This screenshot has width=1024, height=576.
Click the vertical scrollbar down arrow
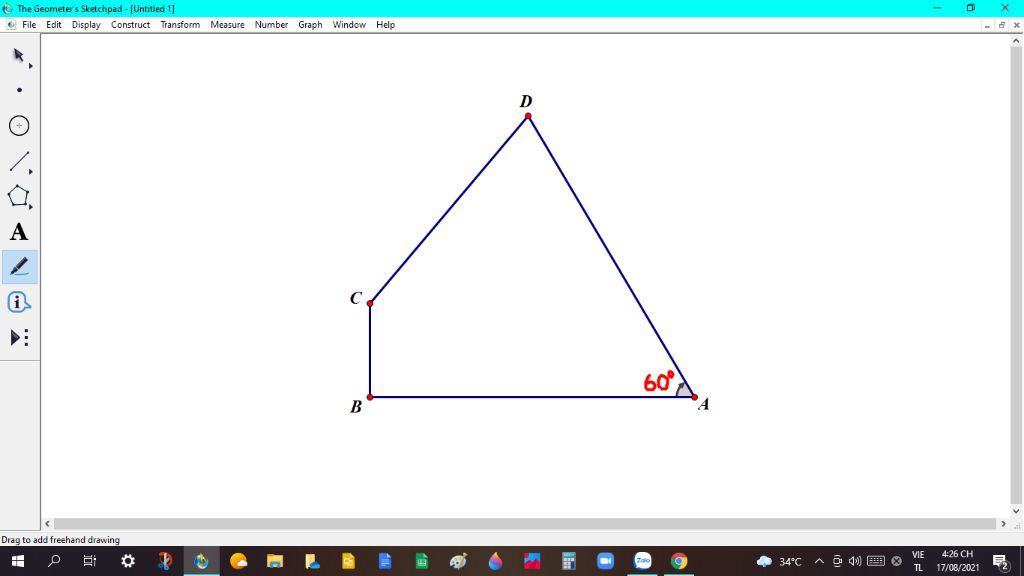[x=1016, y=511]
